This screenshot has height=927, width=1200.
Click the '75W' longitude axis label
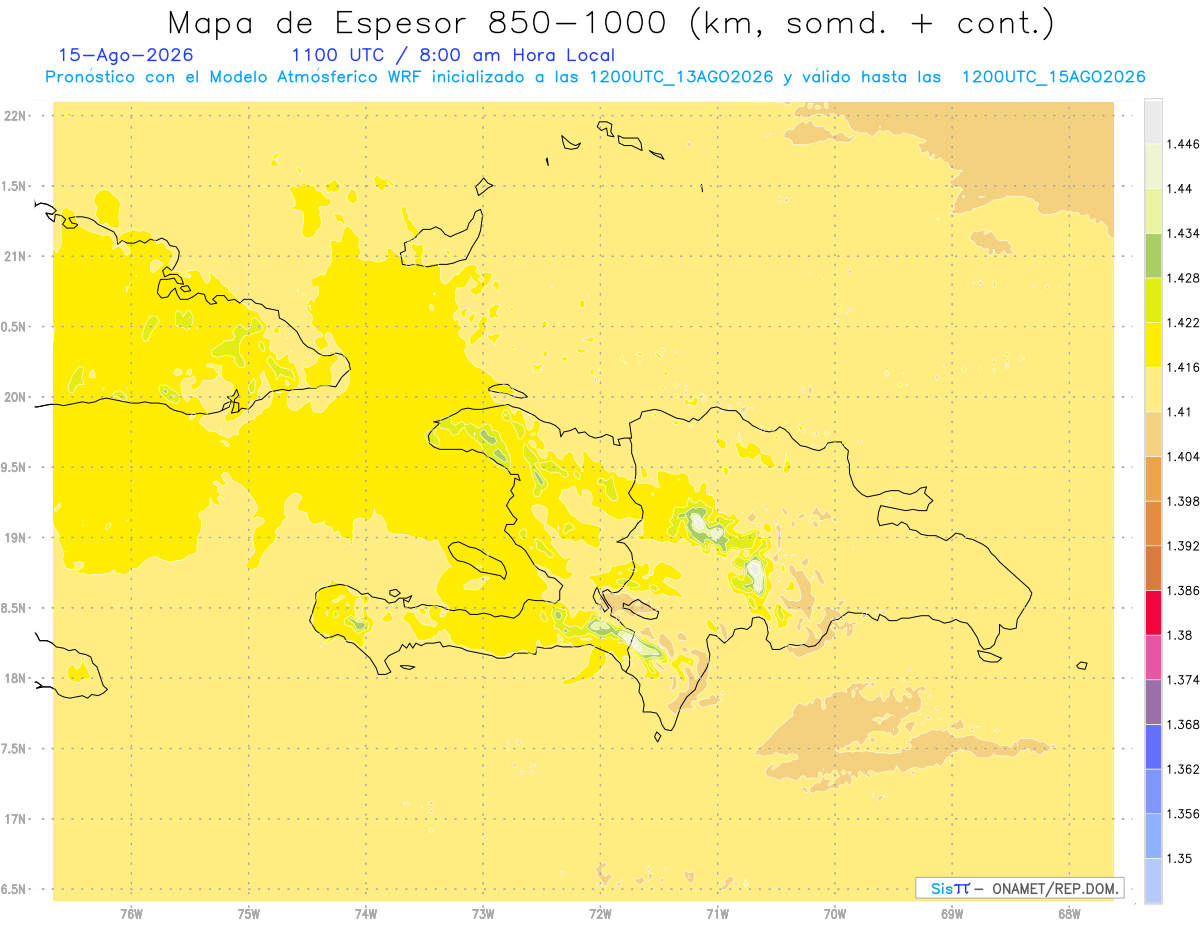[x=249, y=914]
